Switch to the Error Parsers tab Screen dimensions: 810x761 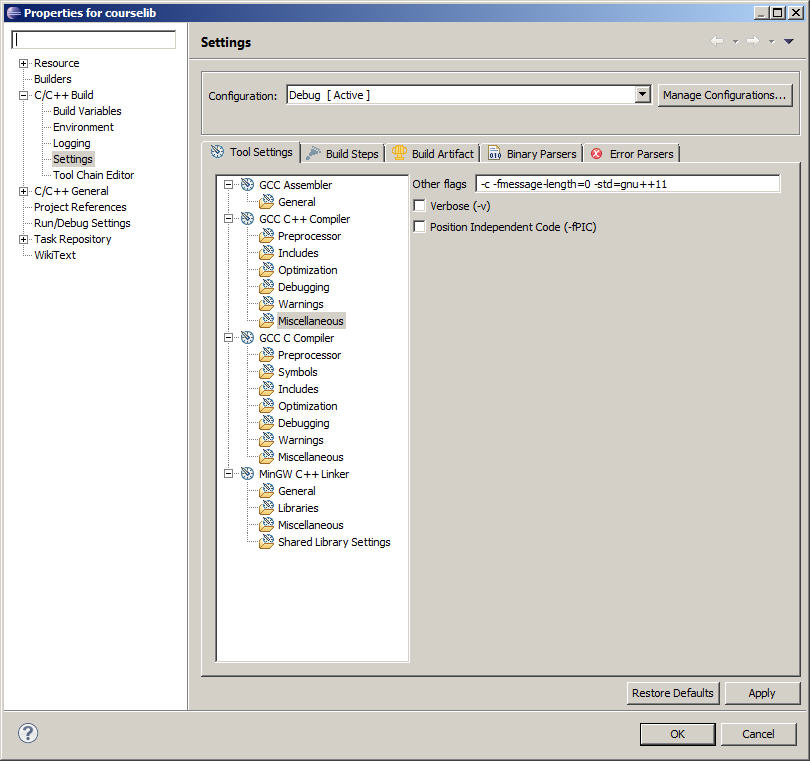tap(634, 154)
